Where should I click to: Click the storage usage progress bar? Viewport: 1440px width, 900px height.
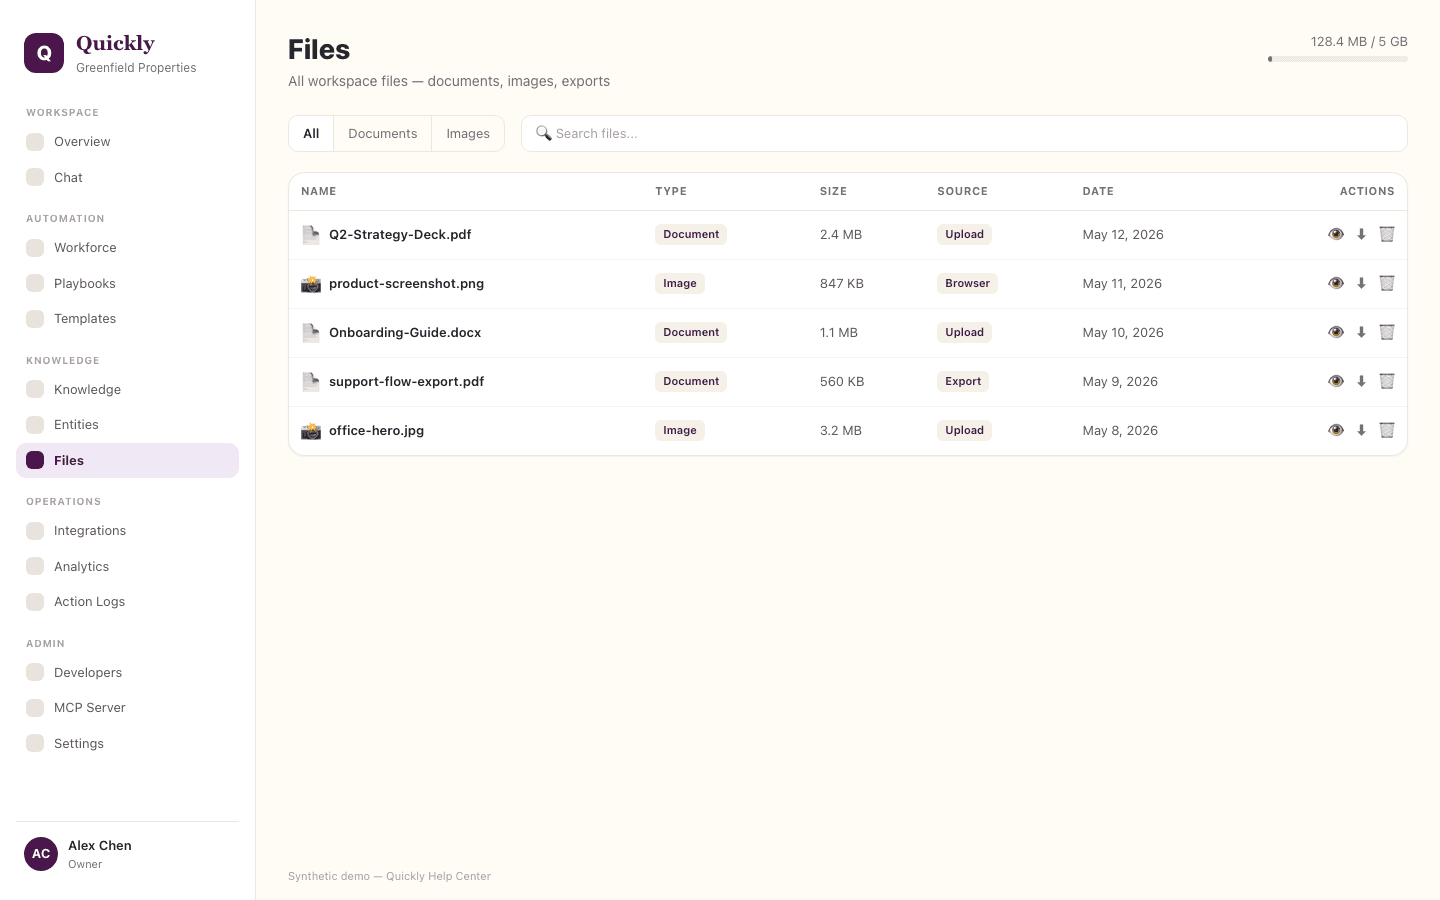[x=1338, y=59]
